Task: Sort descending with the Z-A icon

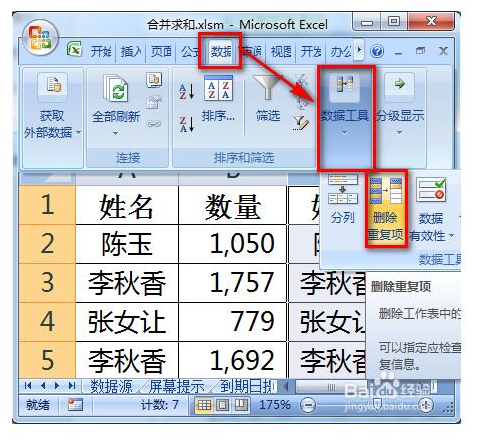Action: (x=186, y=124)
